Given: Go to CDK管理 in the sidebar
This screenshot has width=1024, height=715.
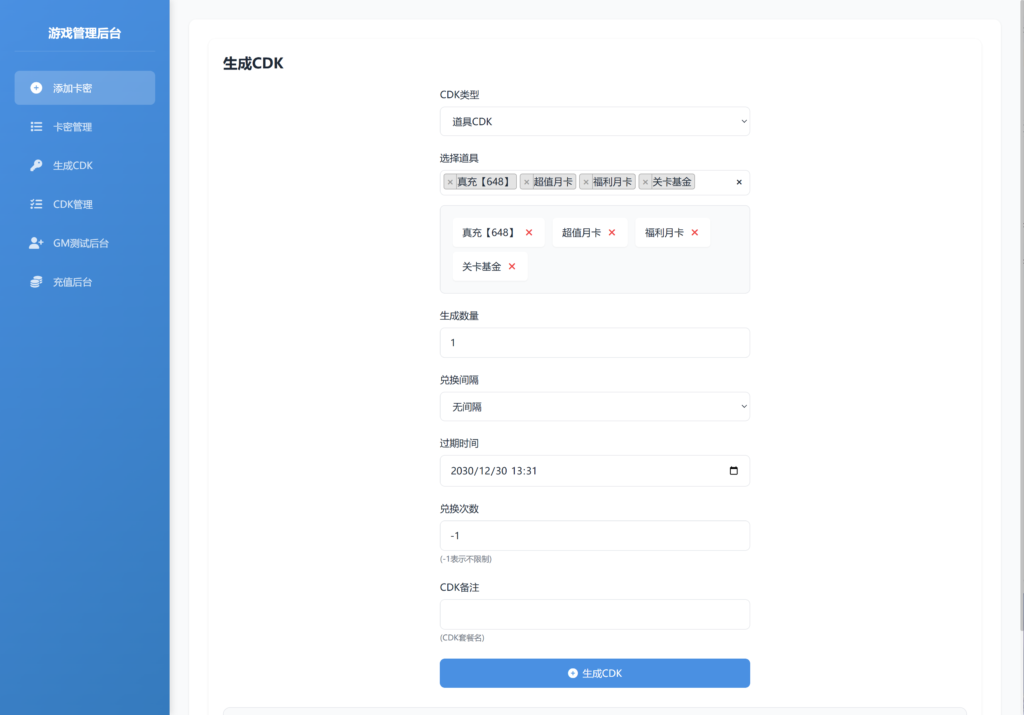Looking at the screenshot, I should [x=72, y=205].
